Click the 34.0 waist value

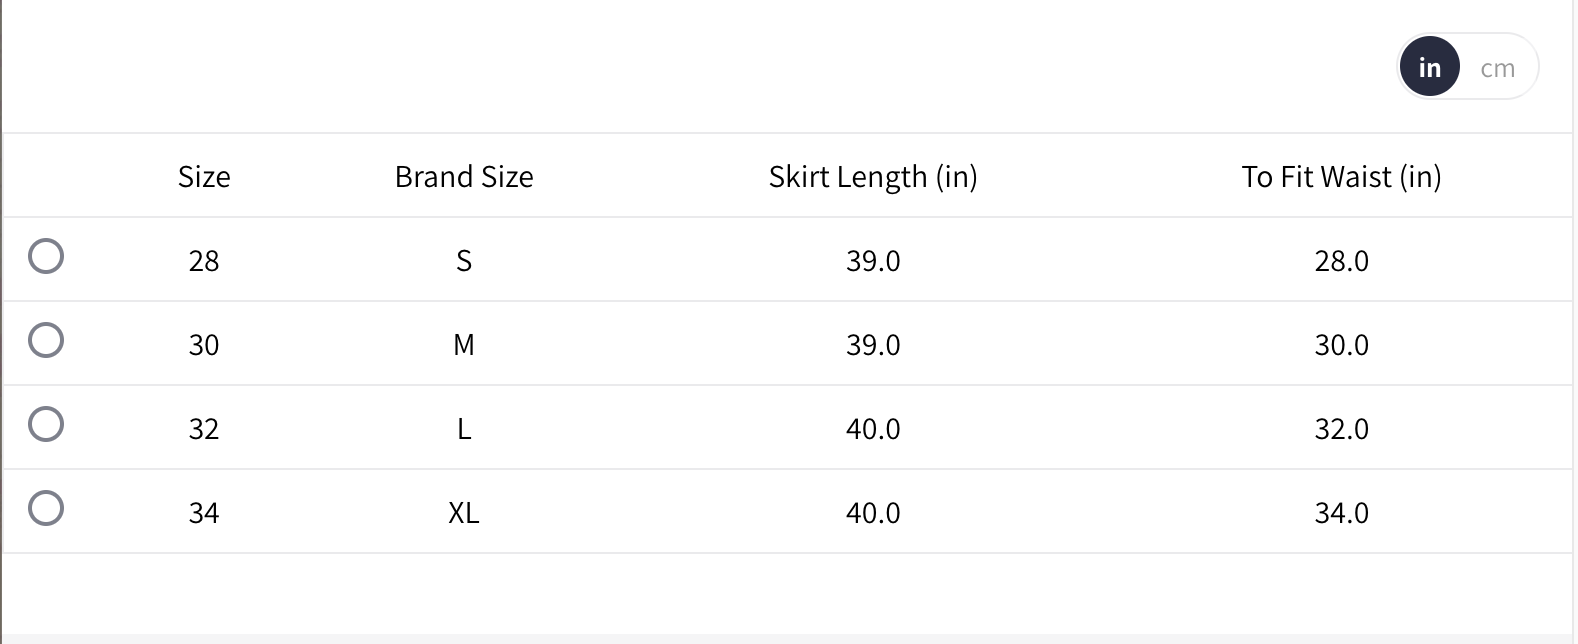(1341, 513)
